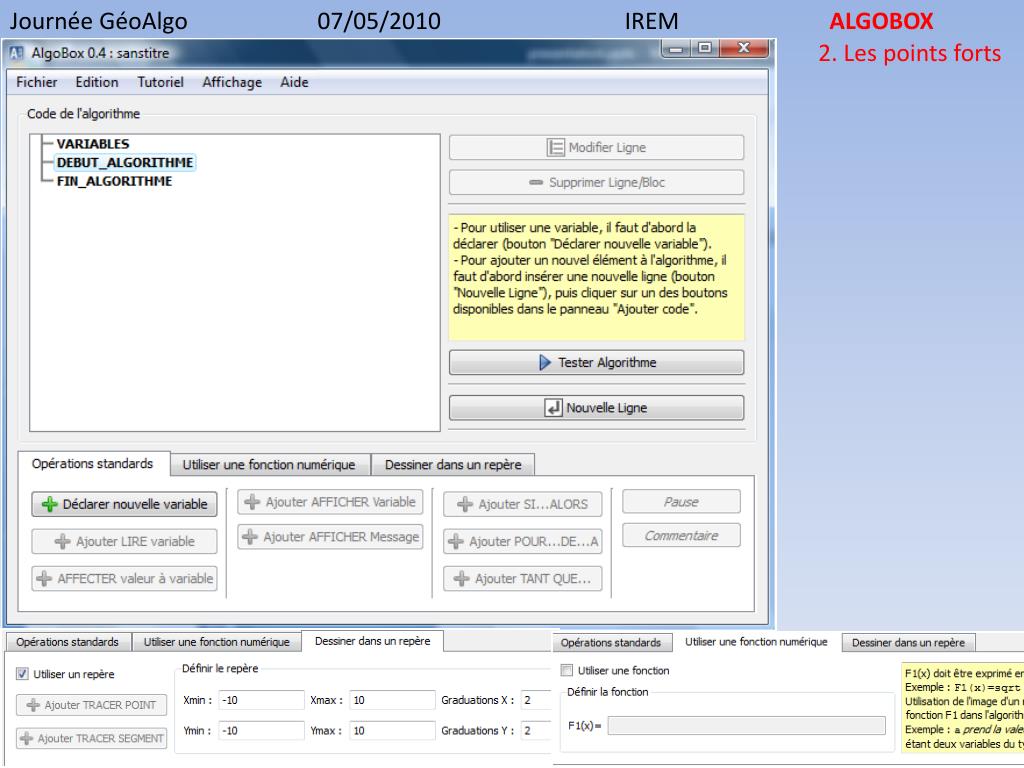This screenshot has width=1024, height=768.
Task: Select the FIN_ALGORITHME line
Action: [x=114, y=182]
